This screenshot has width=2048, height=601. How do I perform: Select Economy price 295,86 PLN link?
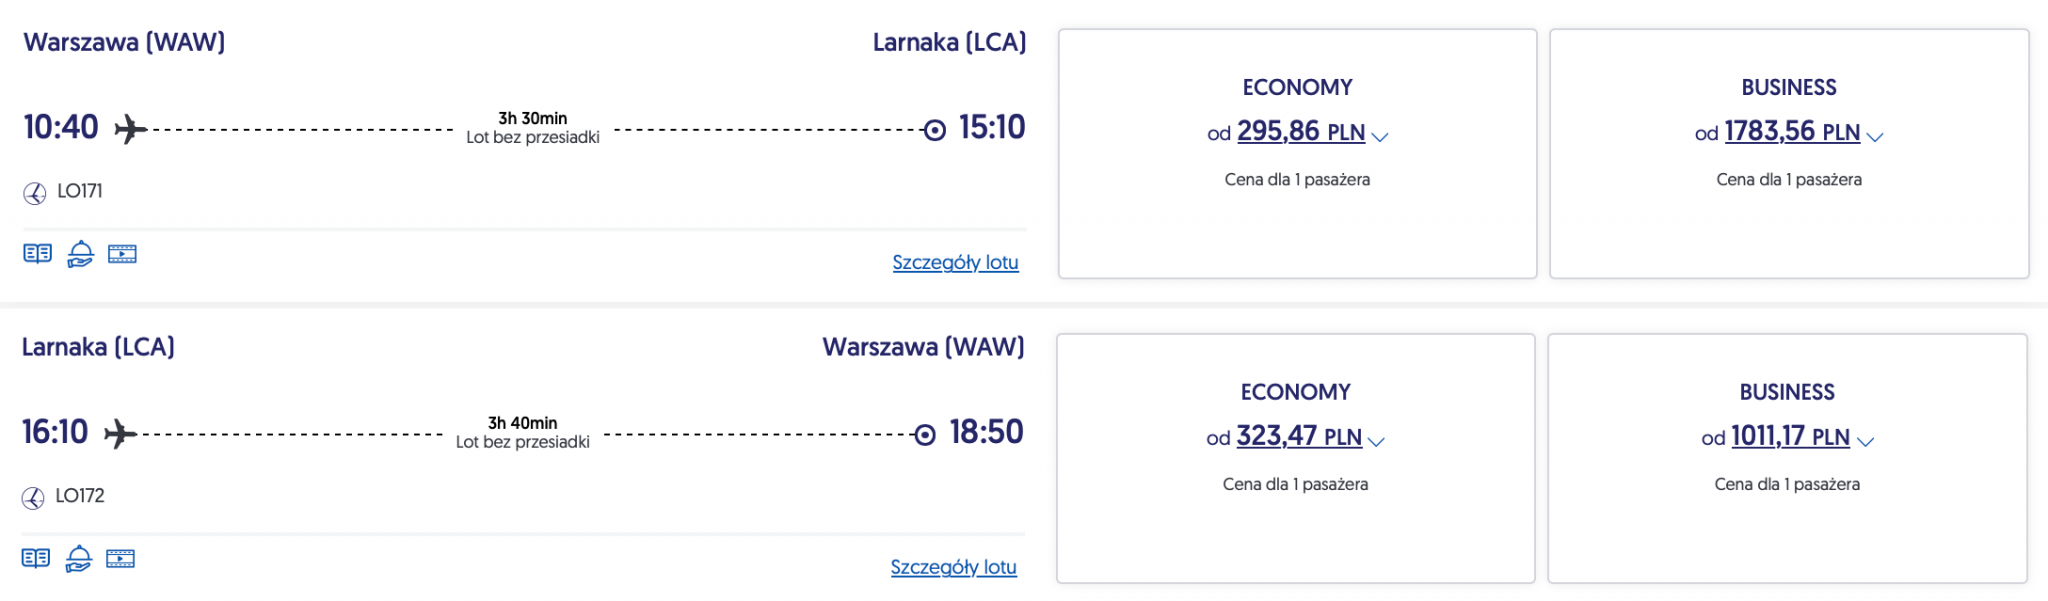(1300, 132)
